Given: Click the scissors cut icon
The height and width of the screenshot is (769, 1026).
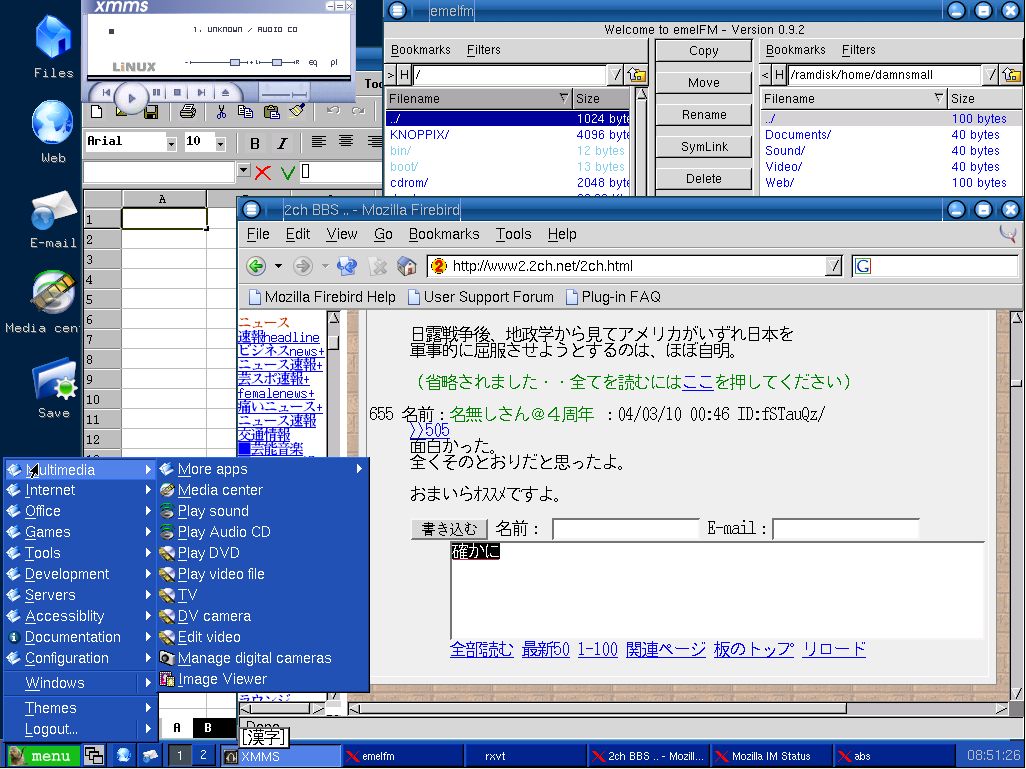Looking at the screenshot, I should click(221, 112).
